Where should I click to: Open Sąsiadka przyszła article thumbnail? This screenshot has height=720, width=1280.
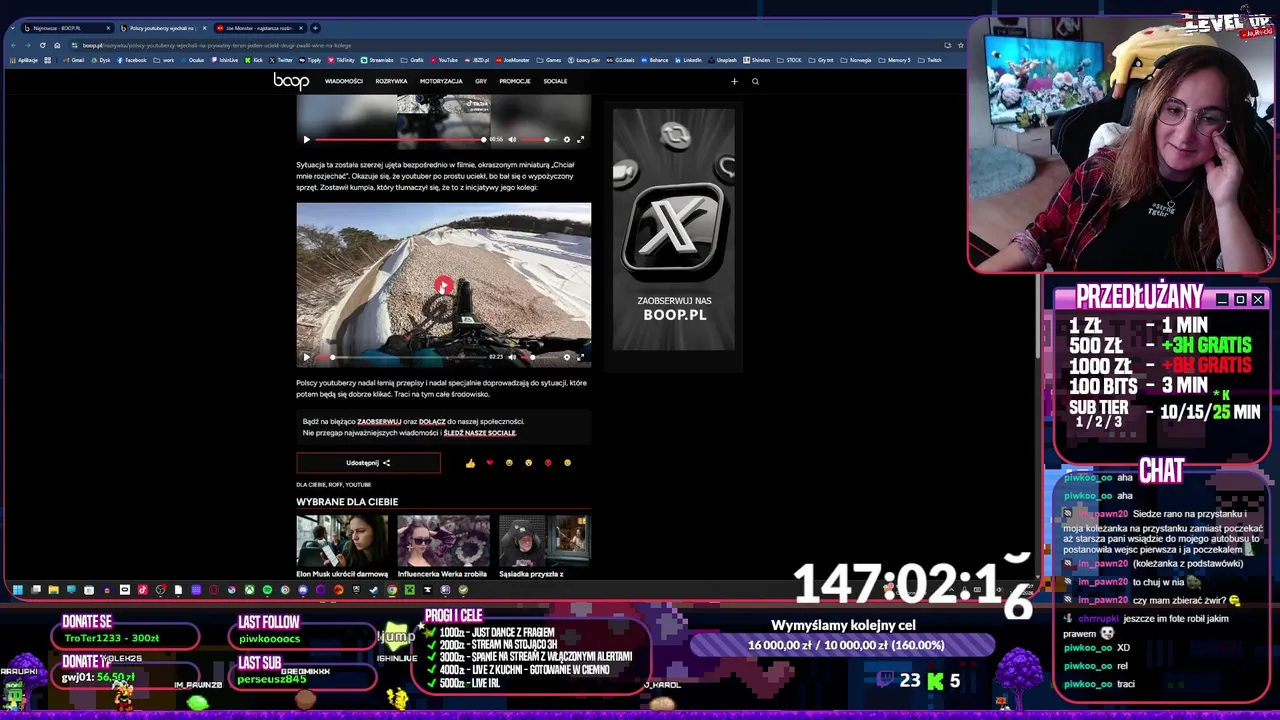(x=544, y=541)
